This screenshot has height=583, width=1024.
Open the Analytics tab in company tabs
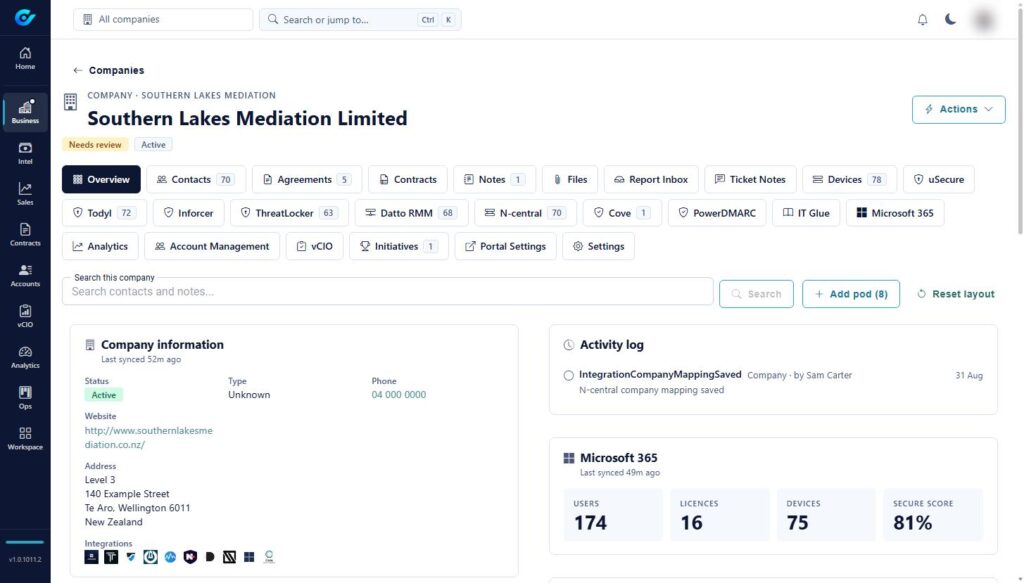pos(100,246)
